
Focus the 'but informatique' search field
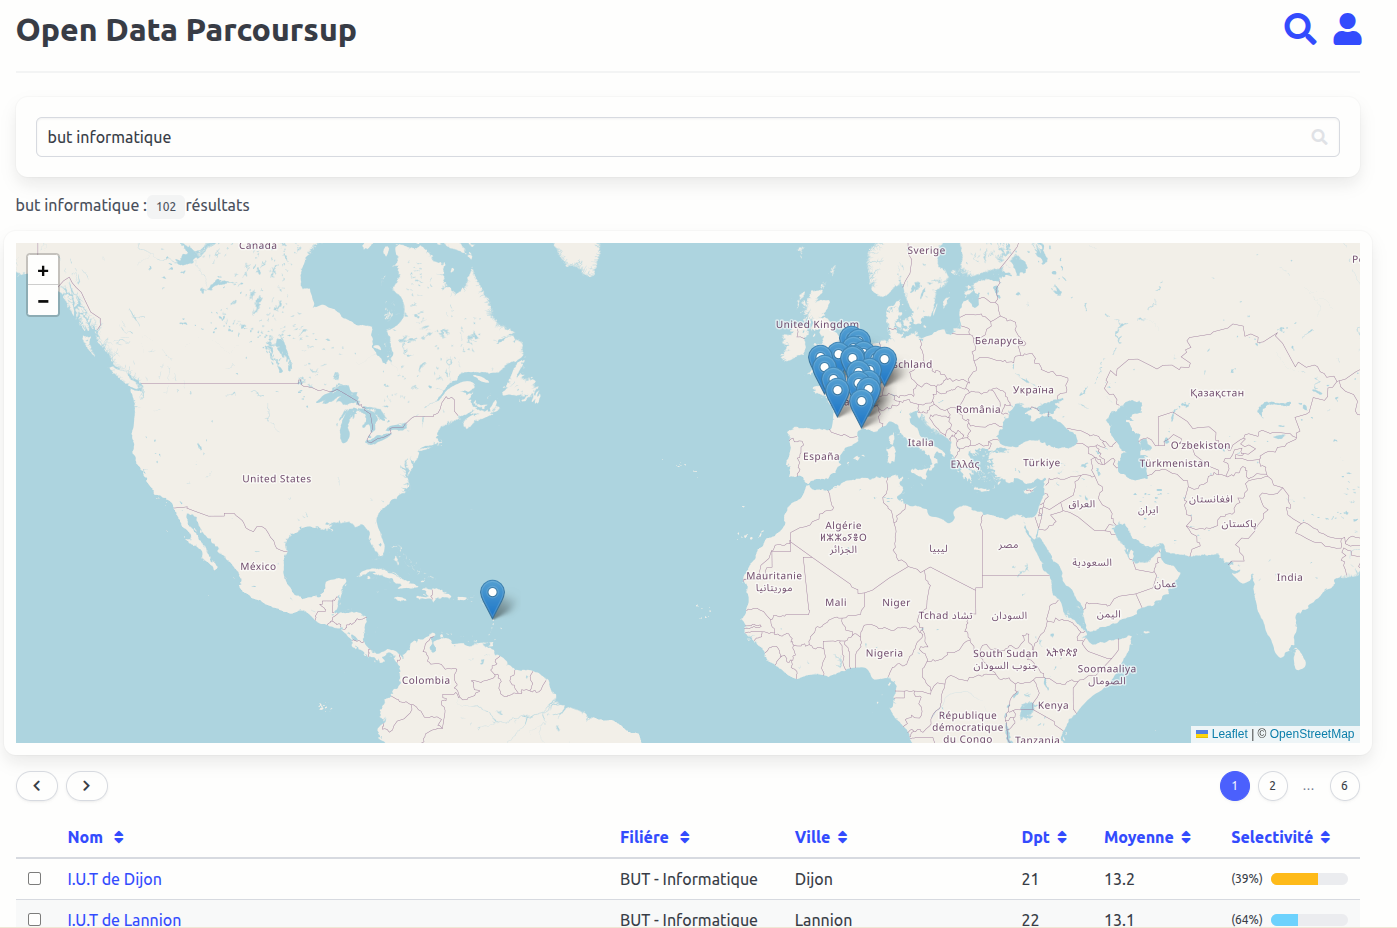coord(670,137)
